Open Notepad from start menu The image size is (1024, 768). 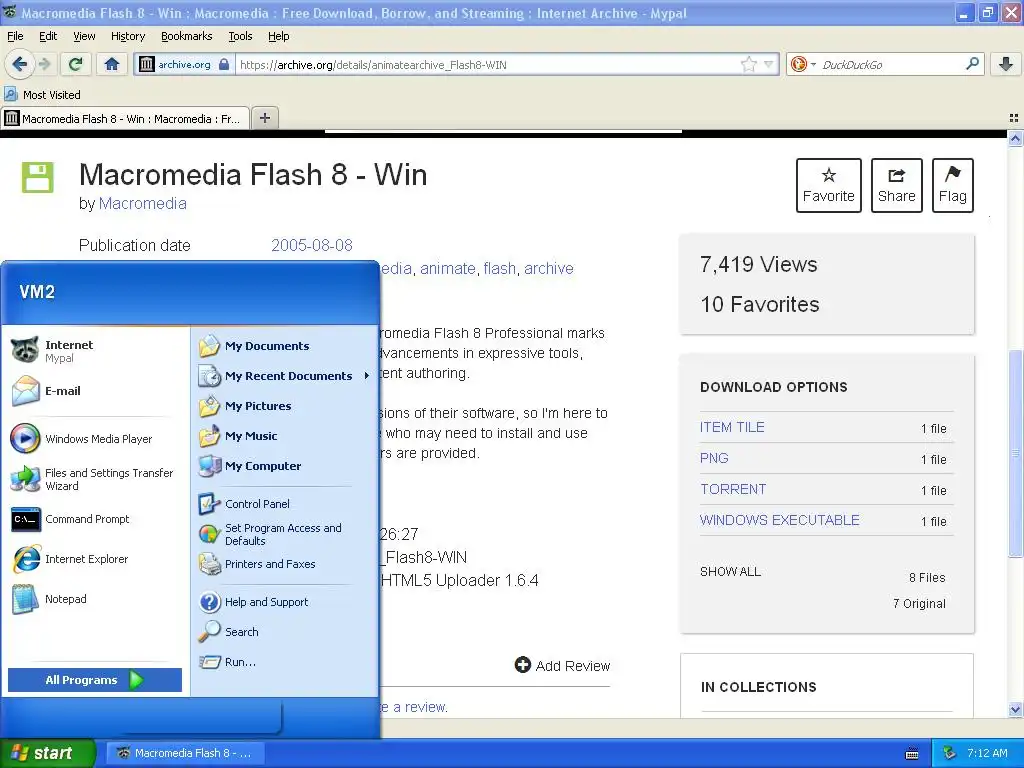click(x=96, y=599)
